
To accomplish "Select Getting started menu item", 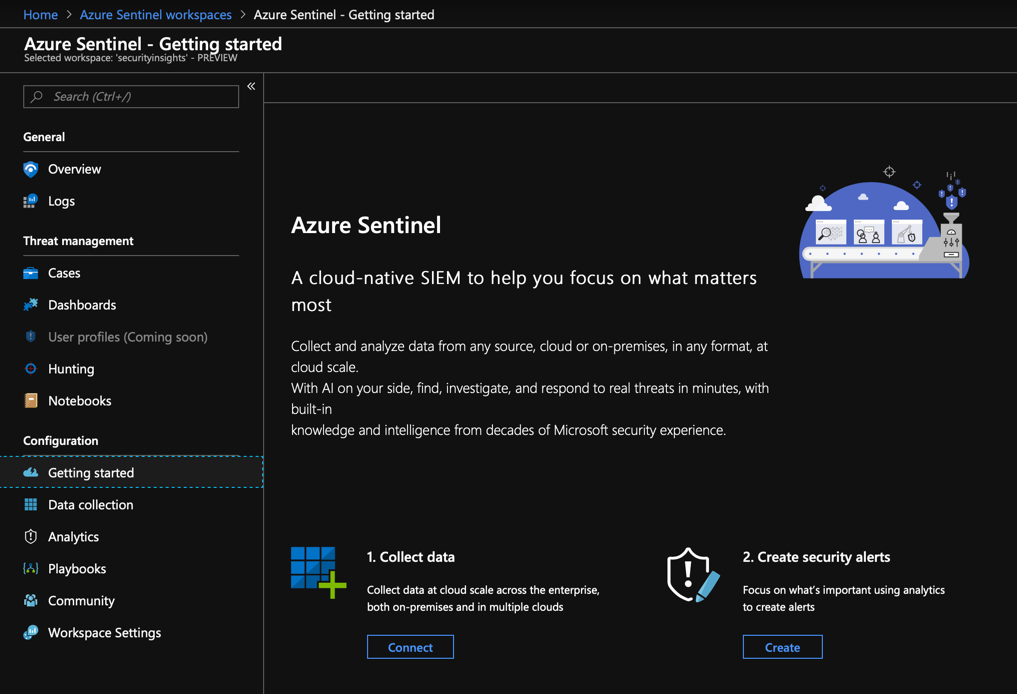I will pos(91,473).
